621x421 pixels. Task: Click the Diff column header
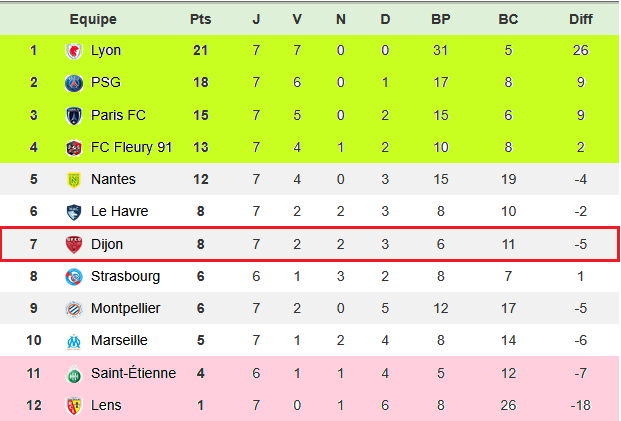pyautogui.click(x=580, y=19)
